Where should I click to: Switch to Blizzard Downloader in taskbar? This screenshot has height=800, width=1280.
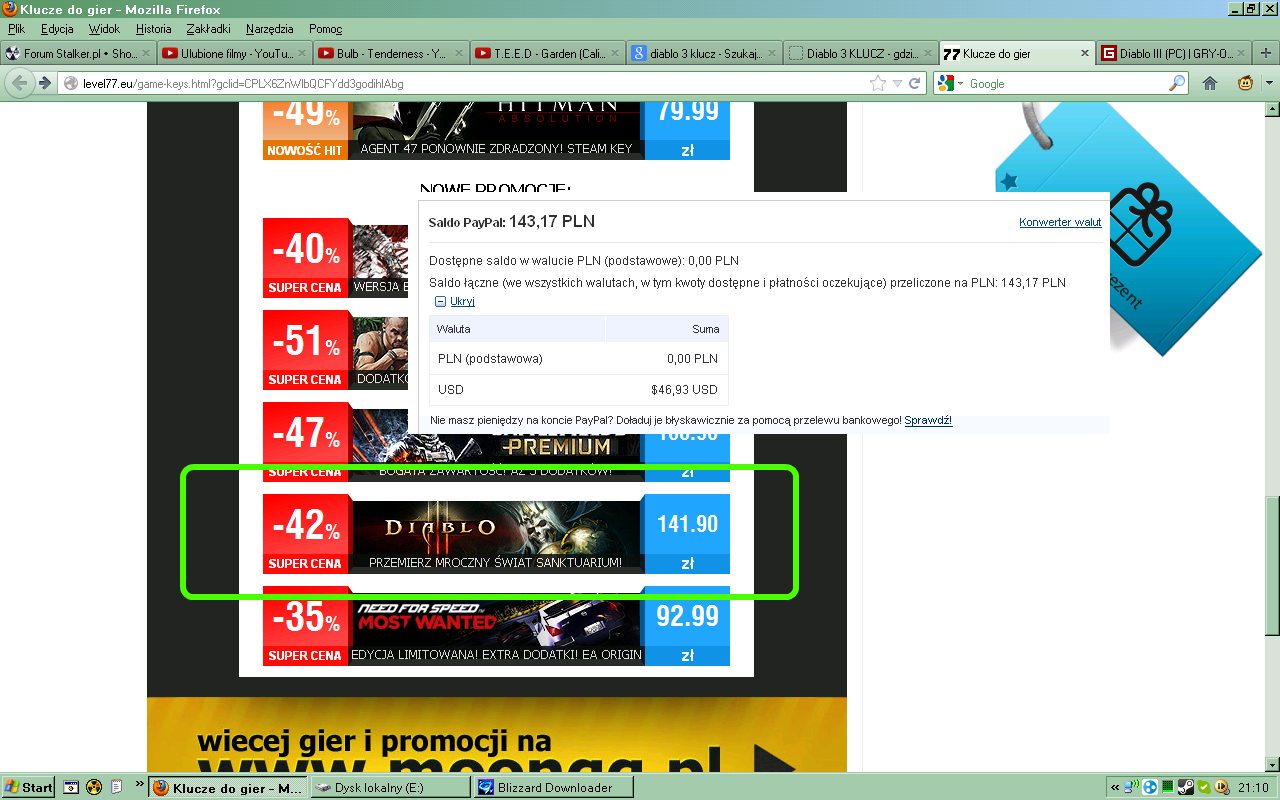point(554,787)
